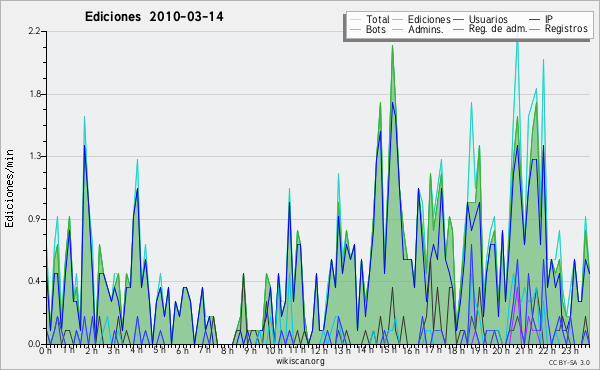
Task: Click the 'IP' legend entry
Action: pos(549,19)
